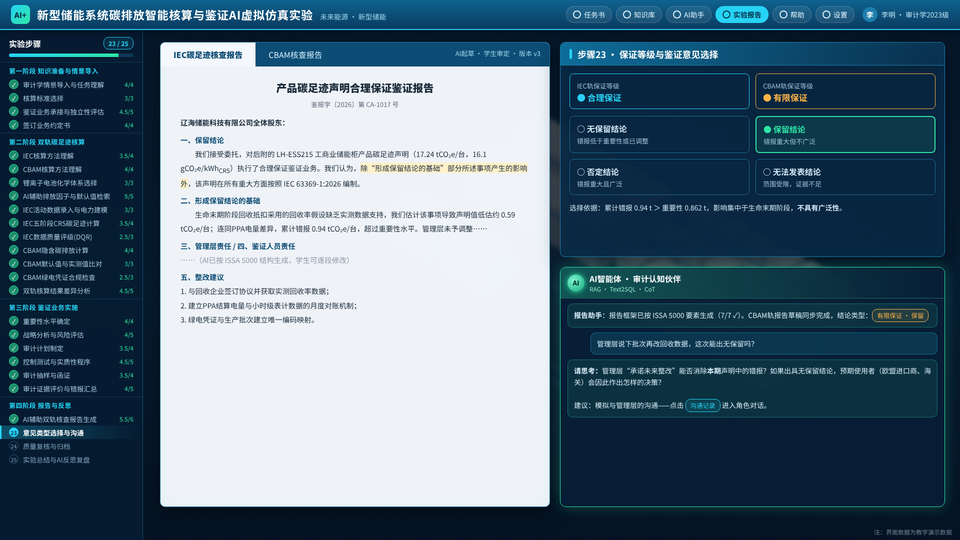Screen dimensions: 960x540
Task: Click section header 第三阶段 鉴证业务实施
Action: pos(43,307)
